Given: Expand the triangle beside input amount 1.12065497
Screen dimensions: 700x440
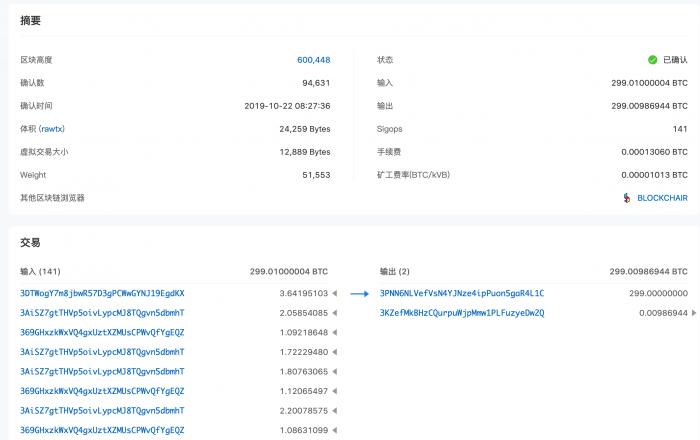Looking at the screenshot, I should point(335,391).
